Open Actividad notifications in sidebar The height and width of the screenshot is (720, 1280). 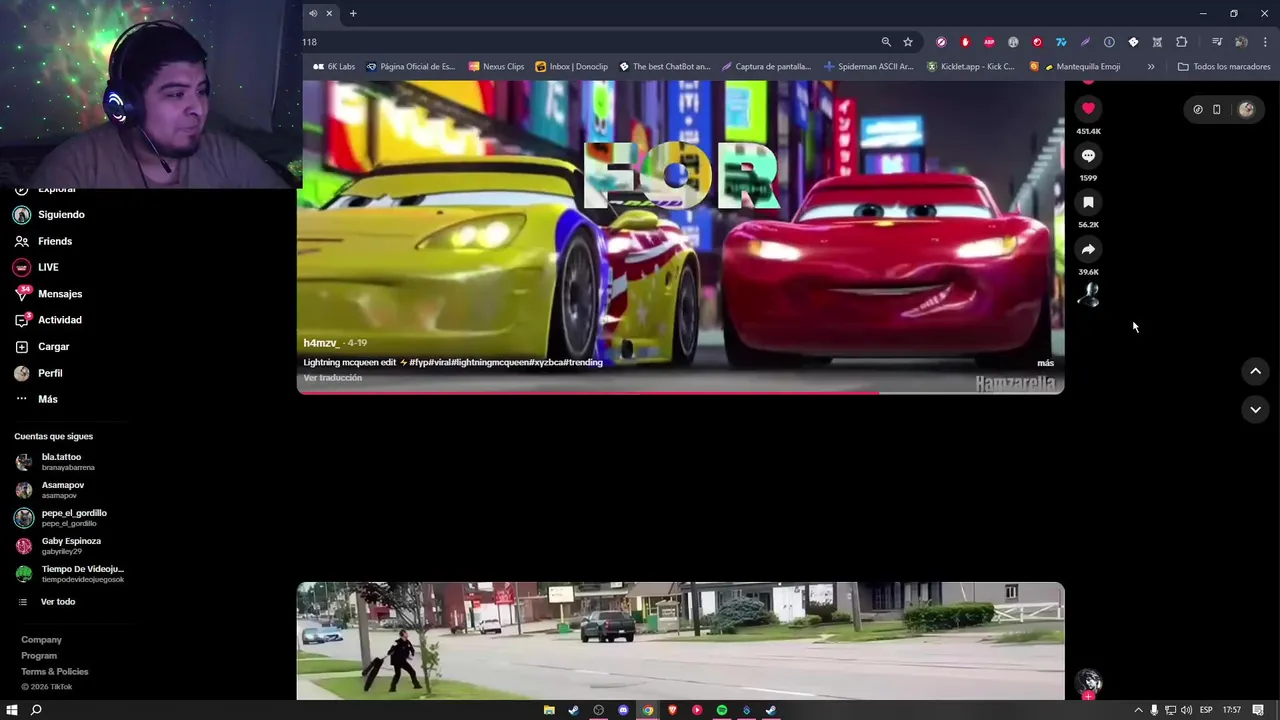click(x=48, y=320)
